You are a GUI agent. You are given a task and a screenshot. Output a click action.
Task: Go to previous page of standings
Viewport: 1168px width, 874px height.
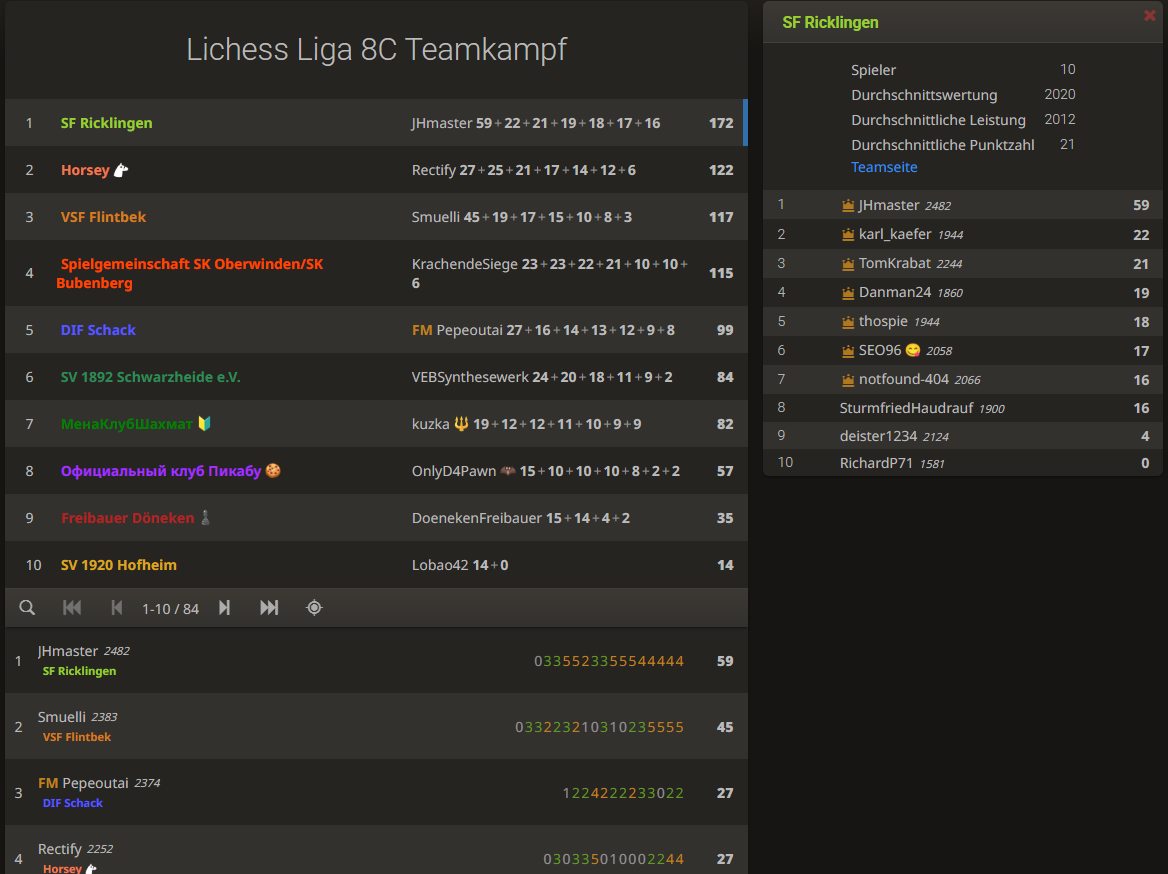[x=117, y=607]
